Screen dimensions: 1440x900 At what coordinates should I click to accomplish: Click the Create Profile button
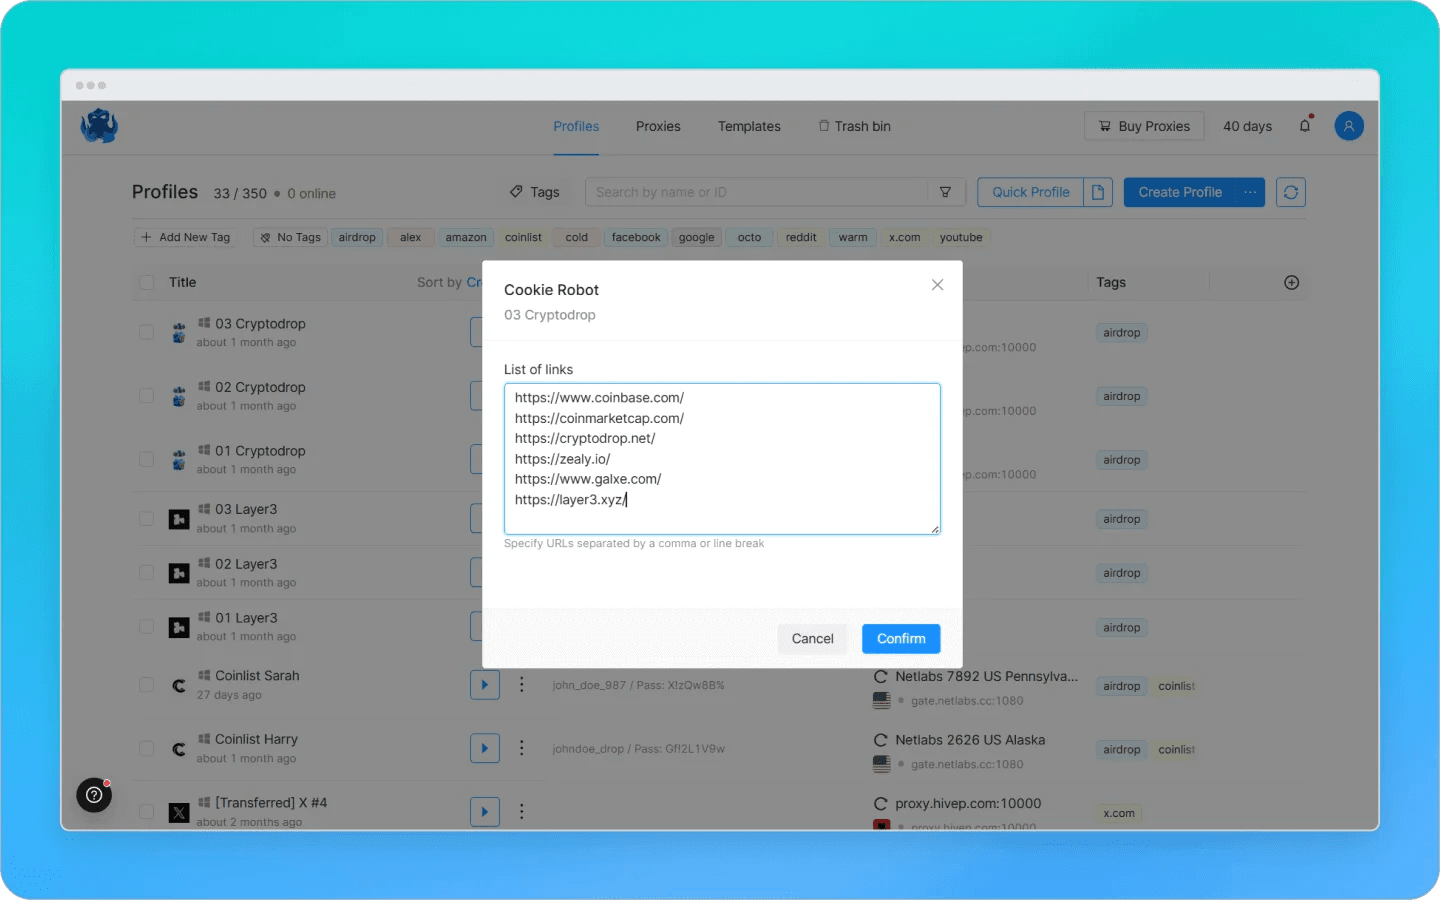tap(1180, 192)
